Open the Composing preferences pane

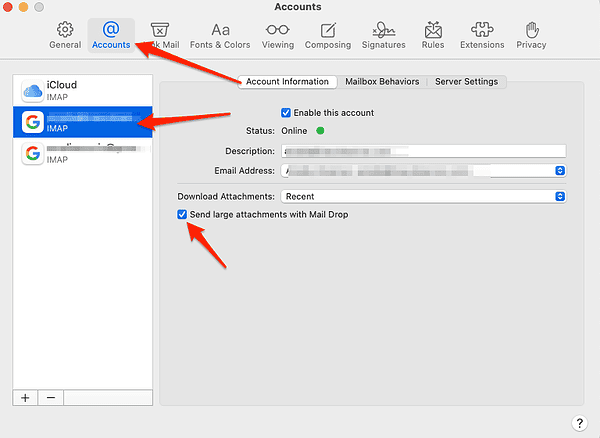tap(329, 34)
